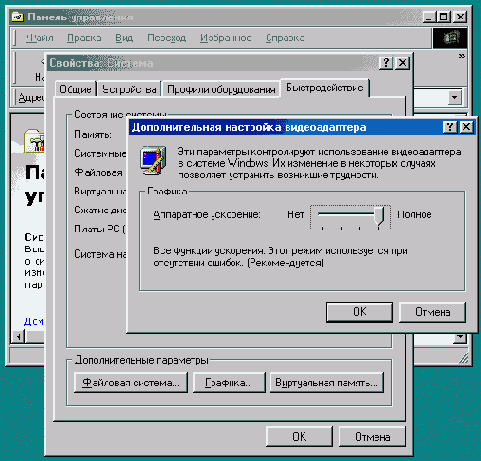481x461 pixels.
Task: Open the address bar dropdown arrow
Action: 454,98
